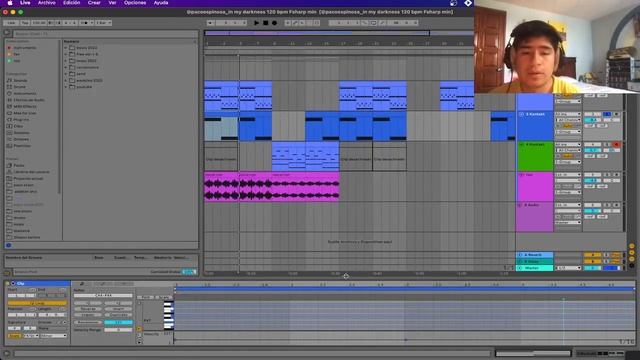Open the Ayuda menu
This screenshot has height=360, width=640.
(x=161, y=3)
